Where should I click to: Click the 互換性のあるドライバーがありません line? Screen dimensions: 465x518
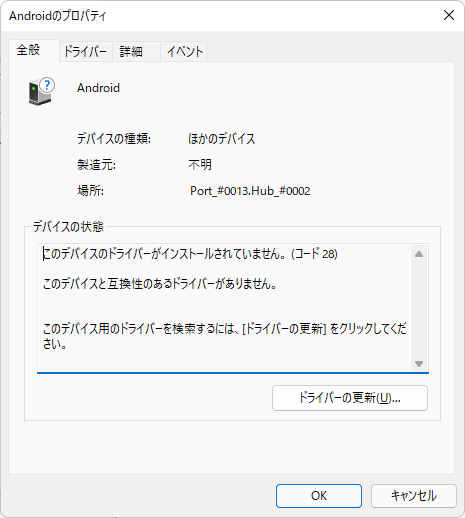click(160, 284)
